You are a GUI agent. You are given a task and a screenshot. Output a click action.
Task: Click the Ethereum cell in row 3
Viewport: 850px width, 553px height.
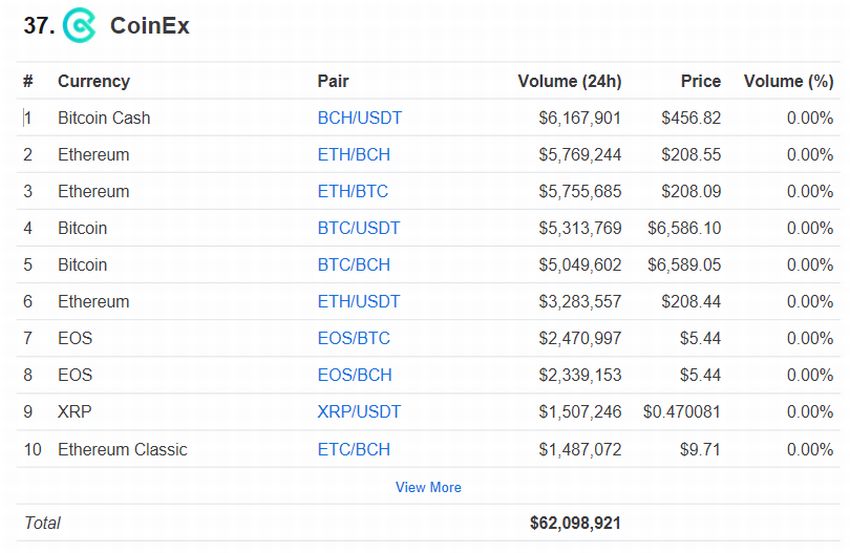[x=93, y=191]
